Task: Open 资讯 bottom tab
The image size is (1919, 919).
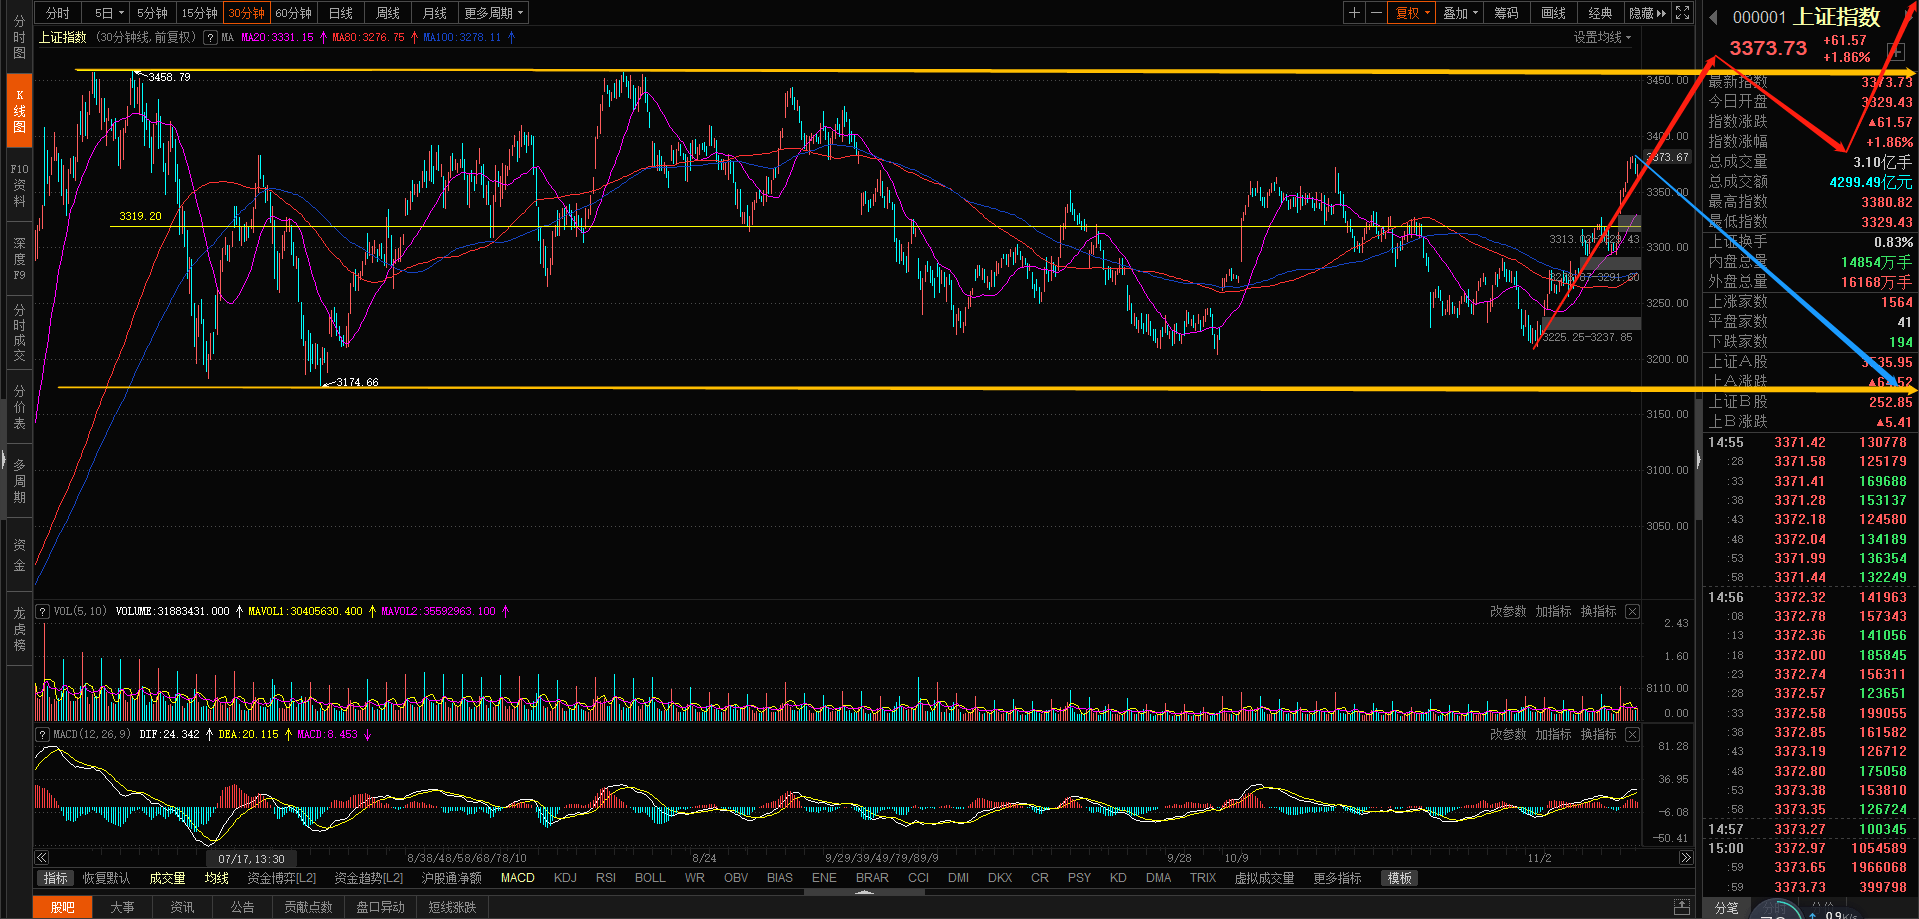Action: (182, 907)
